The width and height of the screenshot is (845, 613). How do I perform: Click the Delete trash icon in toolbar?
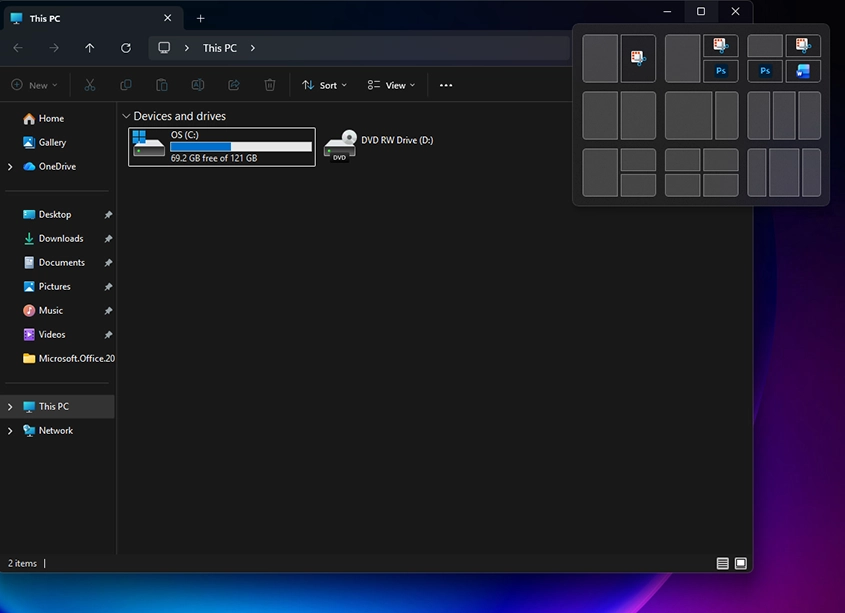[269, 85]
